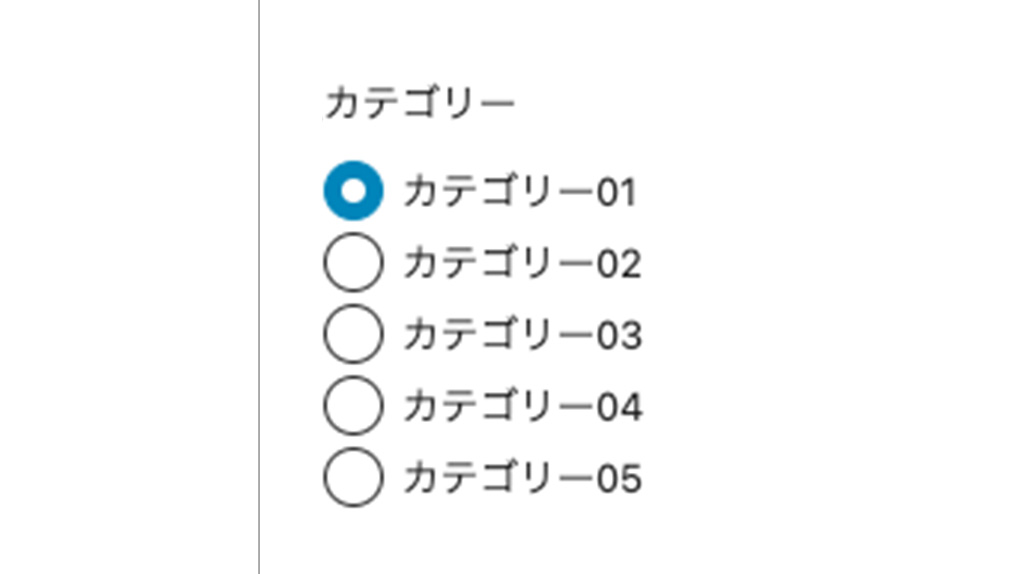Choose the カテゴリー02 radio button

click(353, 263)
